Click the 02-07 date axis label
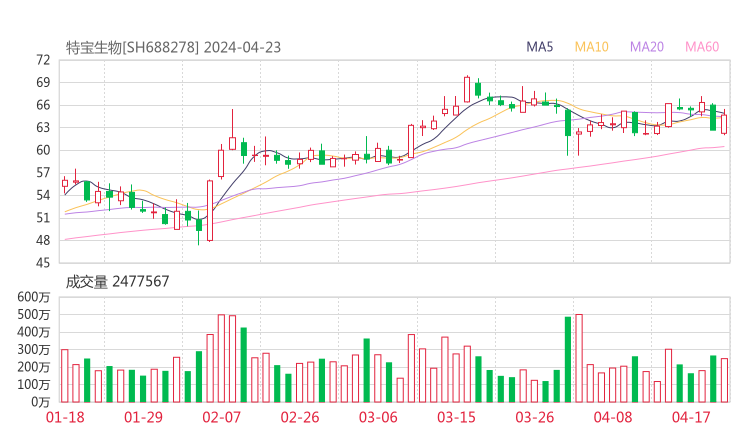 pyautogui.click(x=221, y=417)
